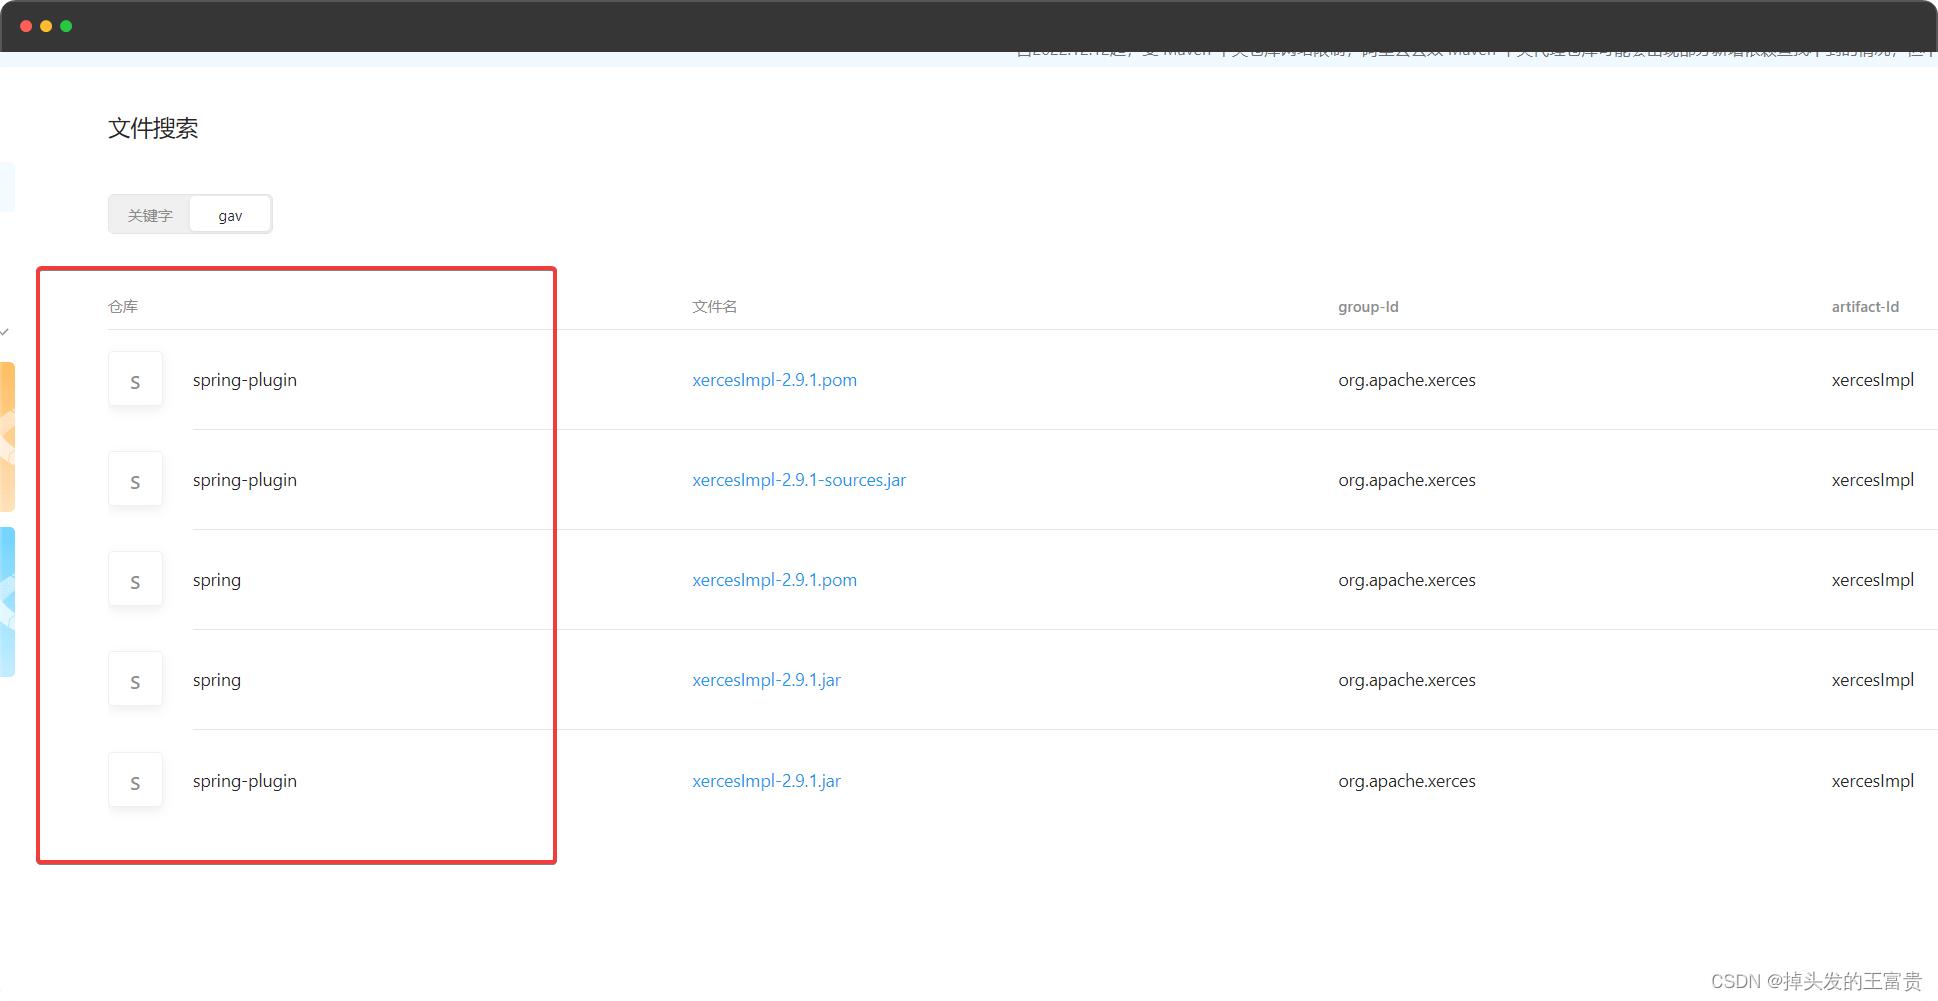Click org.apache.xerces in the sources.jar row
The image size is (1938, 1001).
pyautogui.click(x=1407, y=480)
